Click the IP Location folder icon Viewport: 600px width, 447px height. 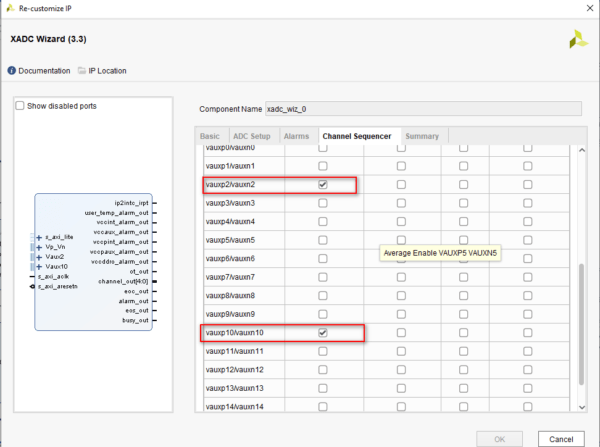click(82, 71)
